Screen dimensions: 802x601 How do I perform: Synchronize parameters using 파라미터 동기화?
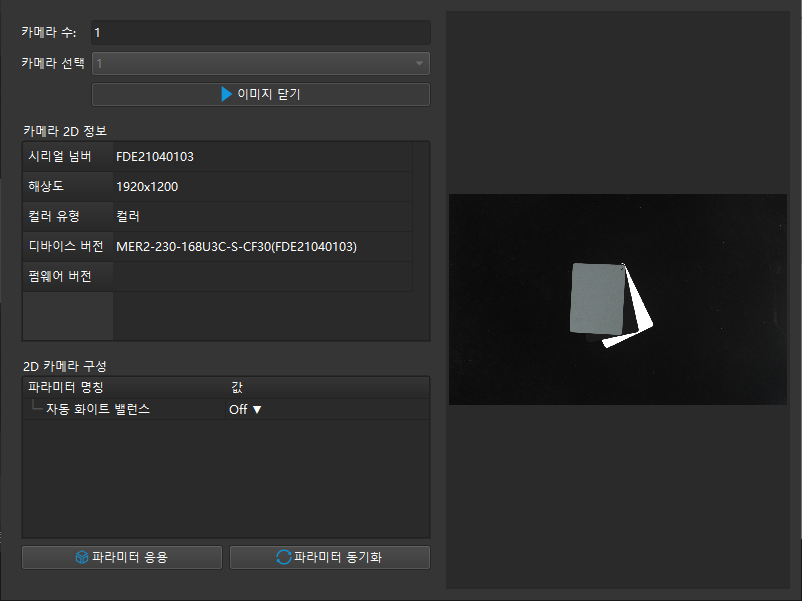330,558
